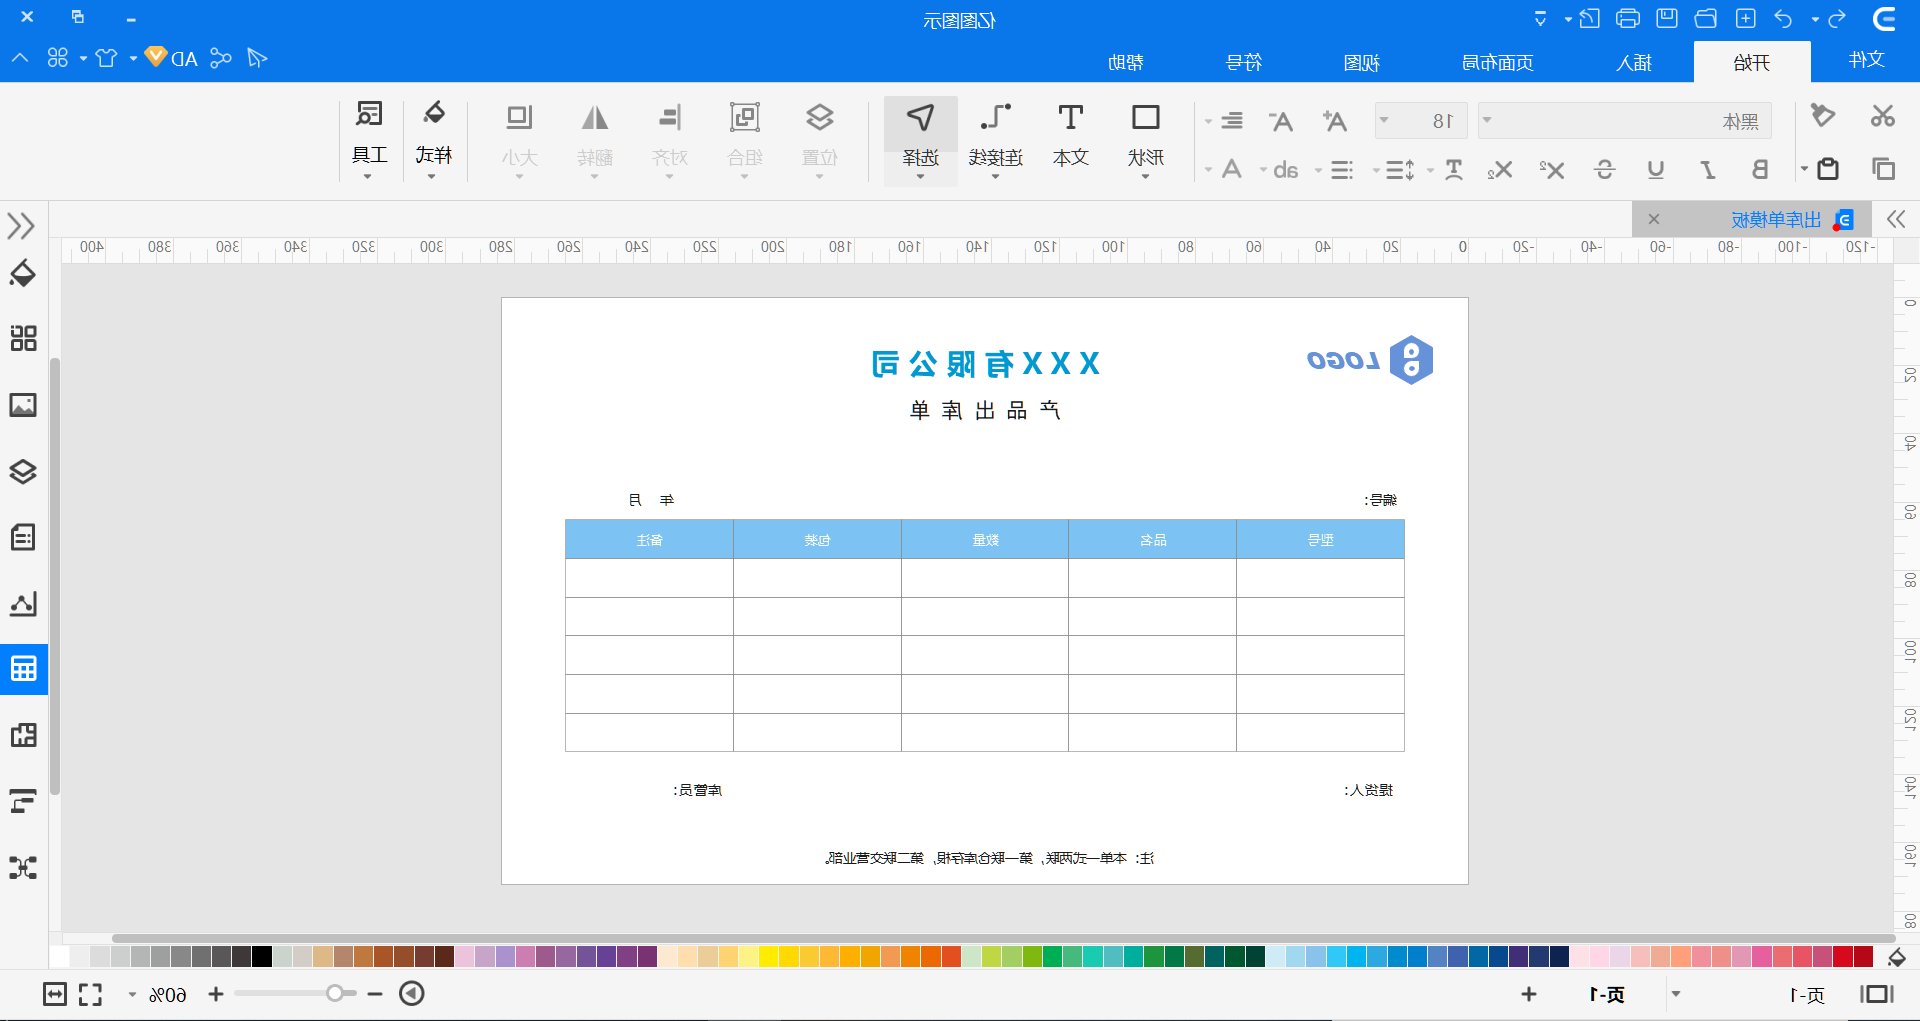Expand the right-side double chevron panel

pos(1896,219)
